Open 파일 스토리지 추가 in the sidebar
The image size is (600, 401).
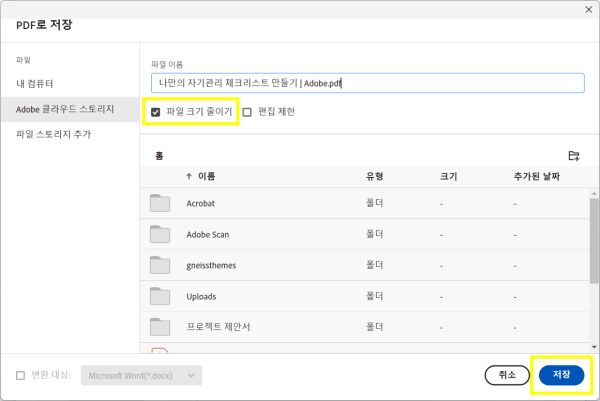pyautogui.click(x=54, y=134)
